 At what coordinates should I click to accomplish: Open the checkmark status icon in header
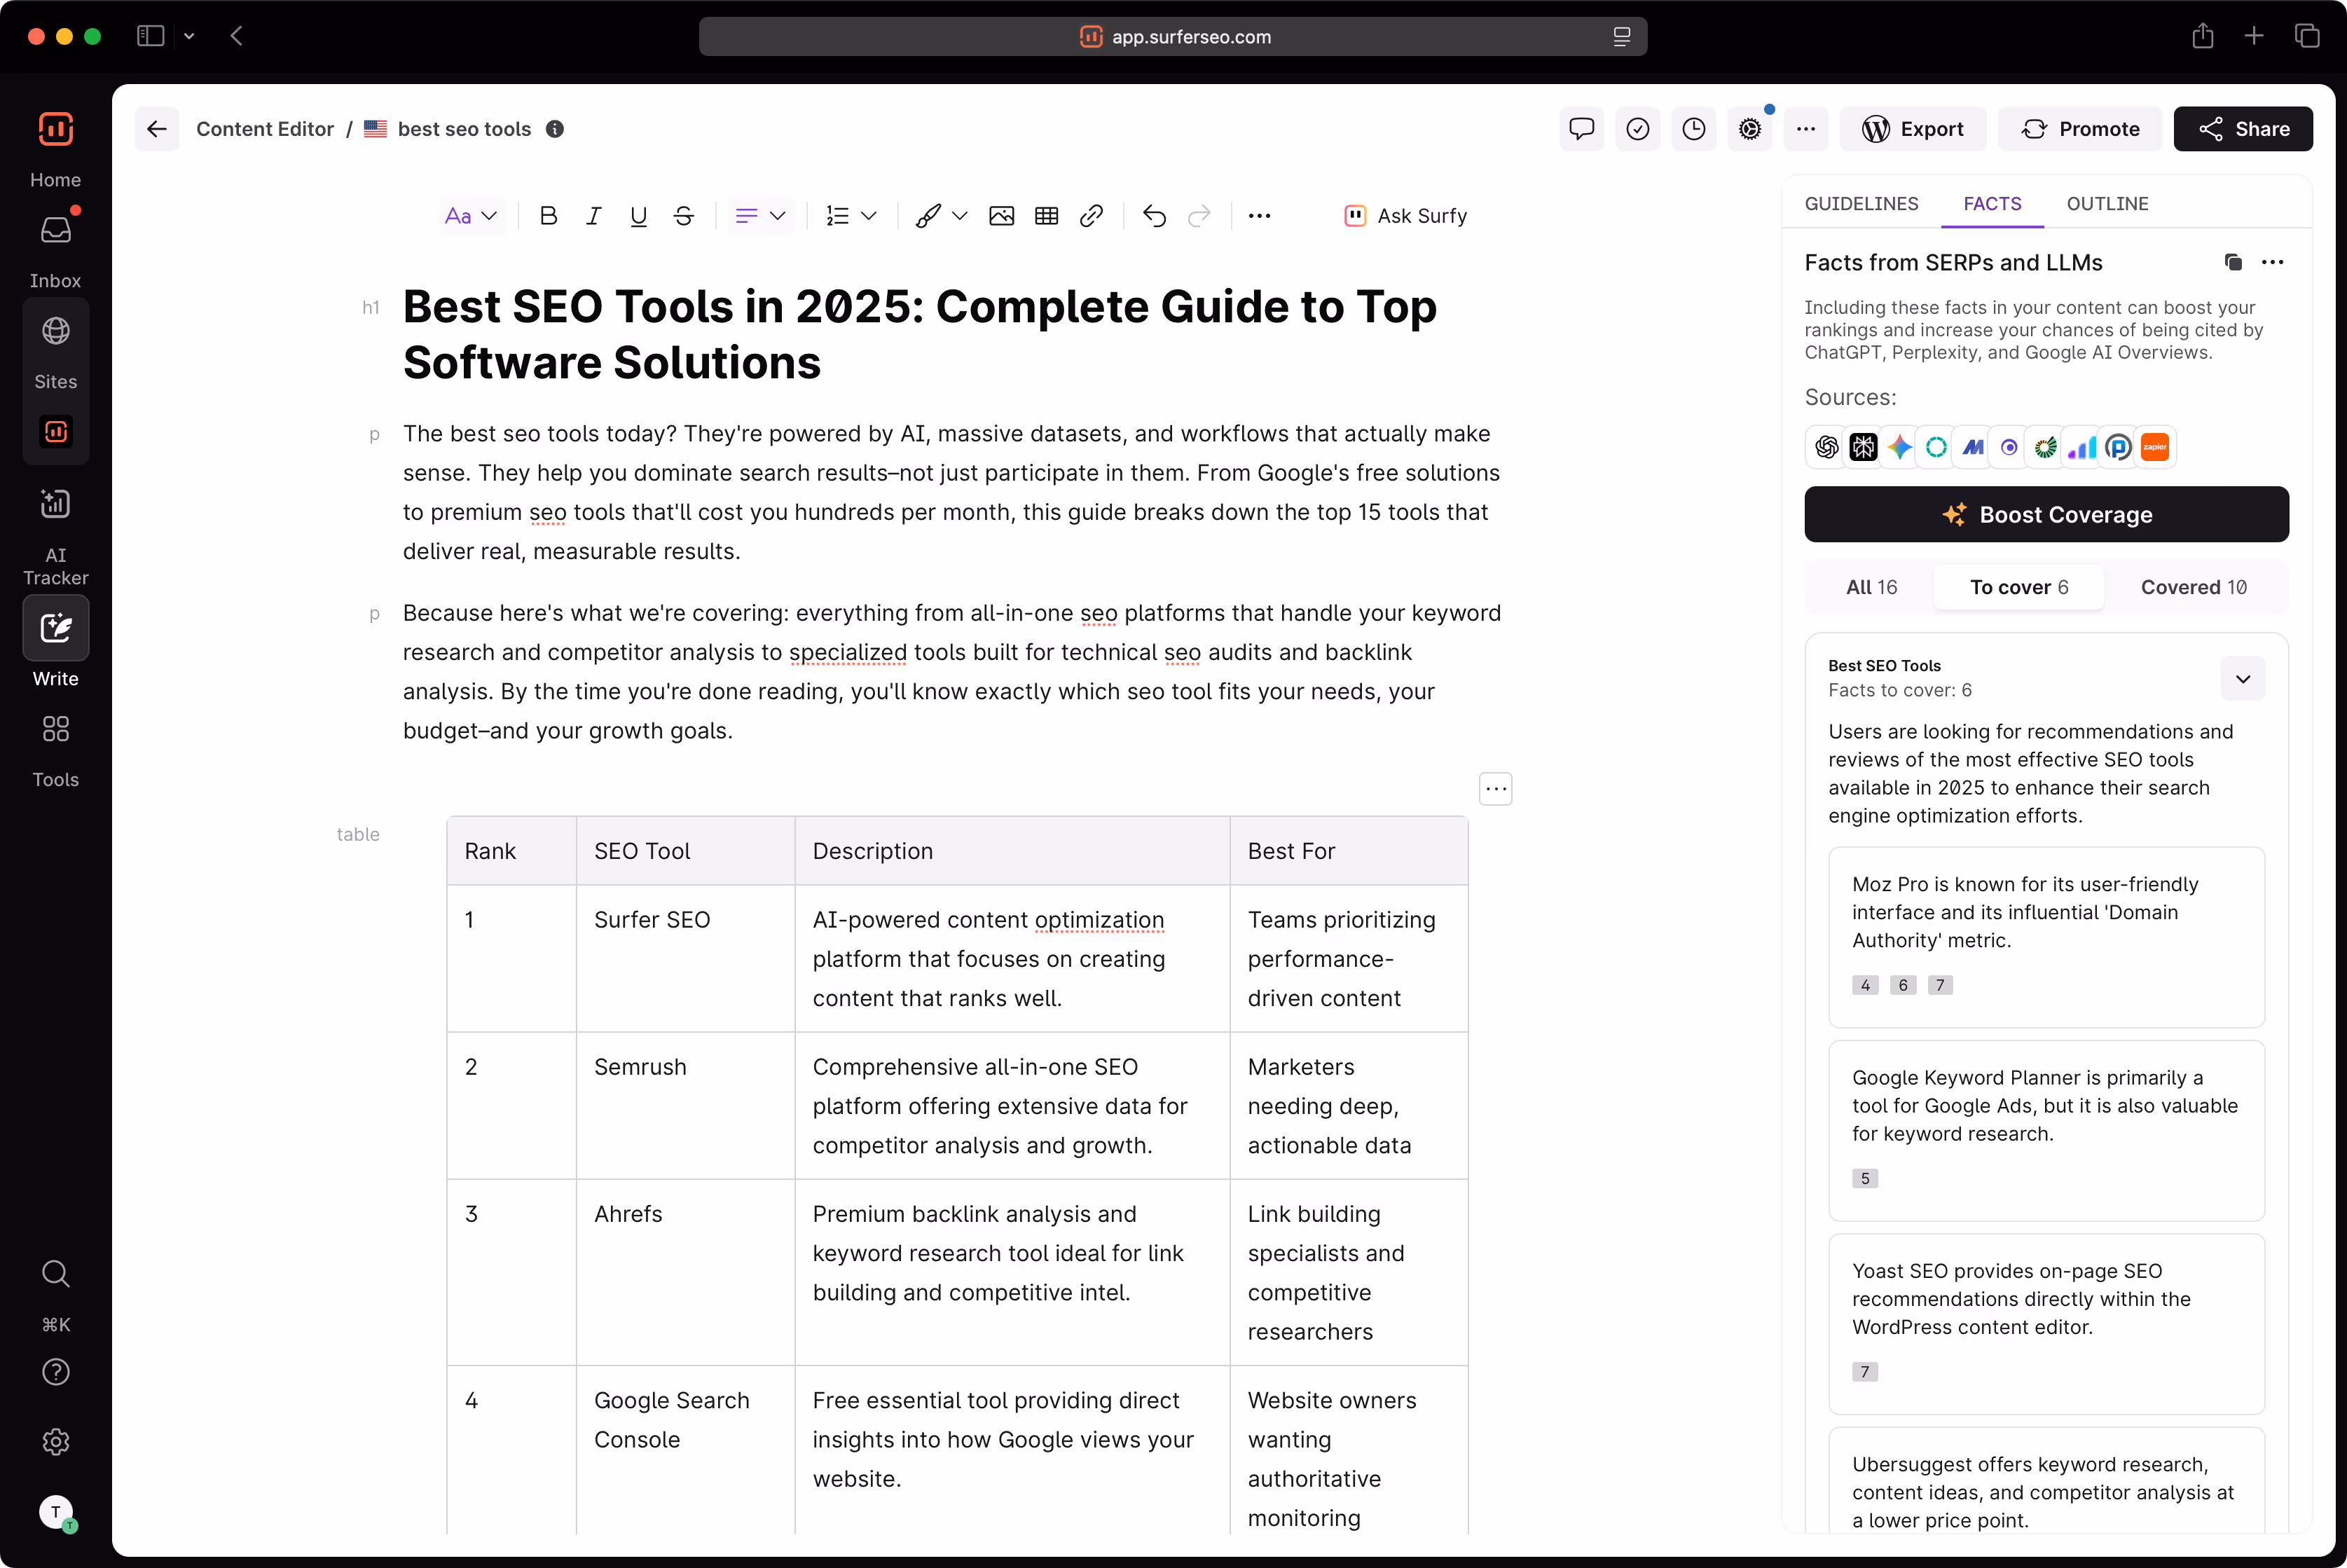point(1637,129)
